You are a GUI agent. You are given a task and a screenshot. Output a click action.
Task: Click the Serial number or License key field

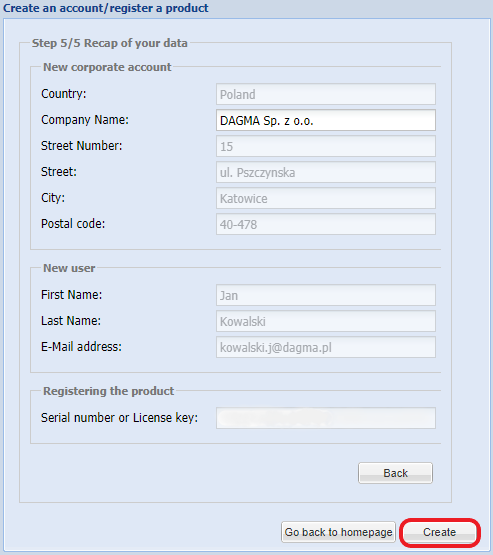point(326,418)
